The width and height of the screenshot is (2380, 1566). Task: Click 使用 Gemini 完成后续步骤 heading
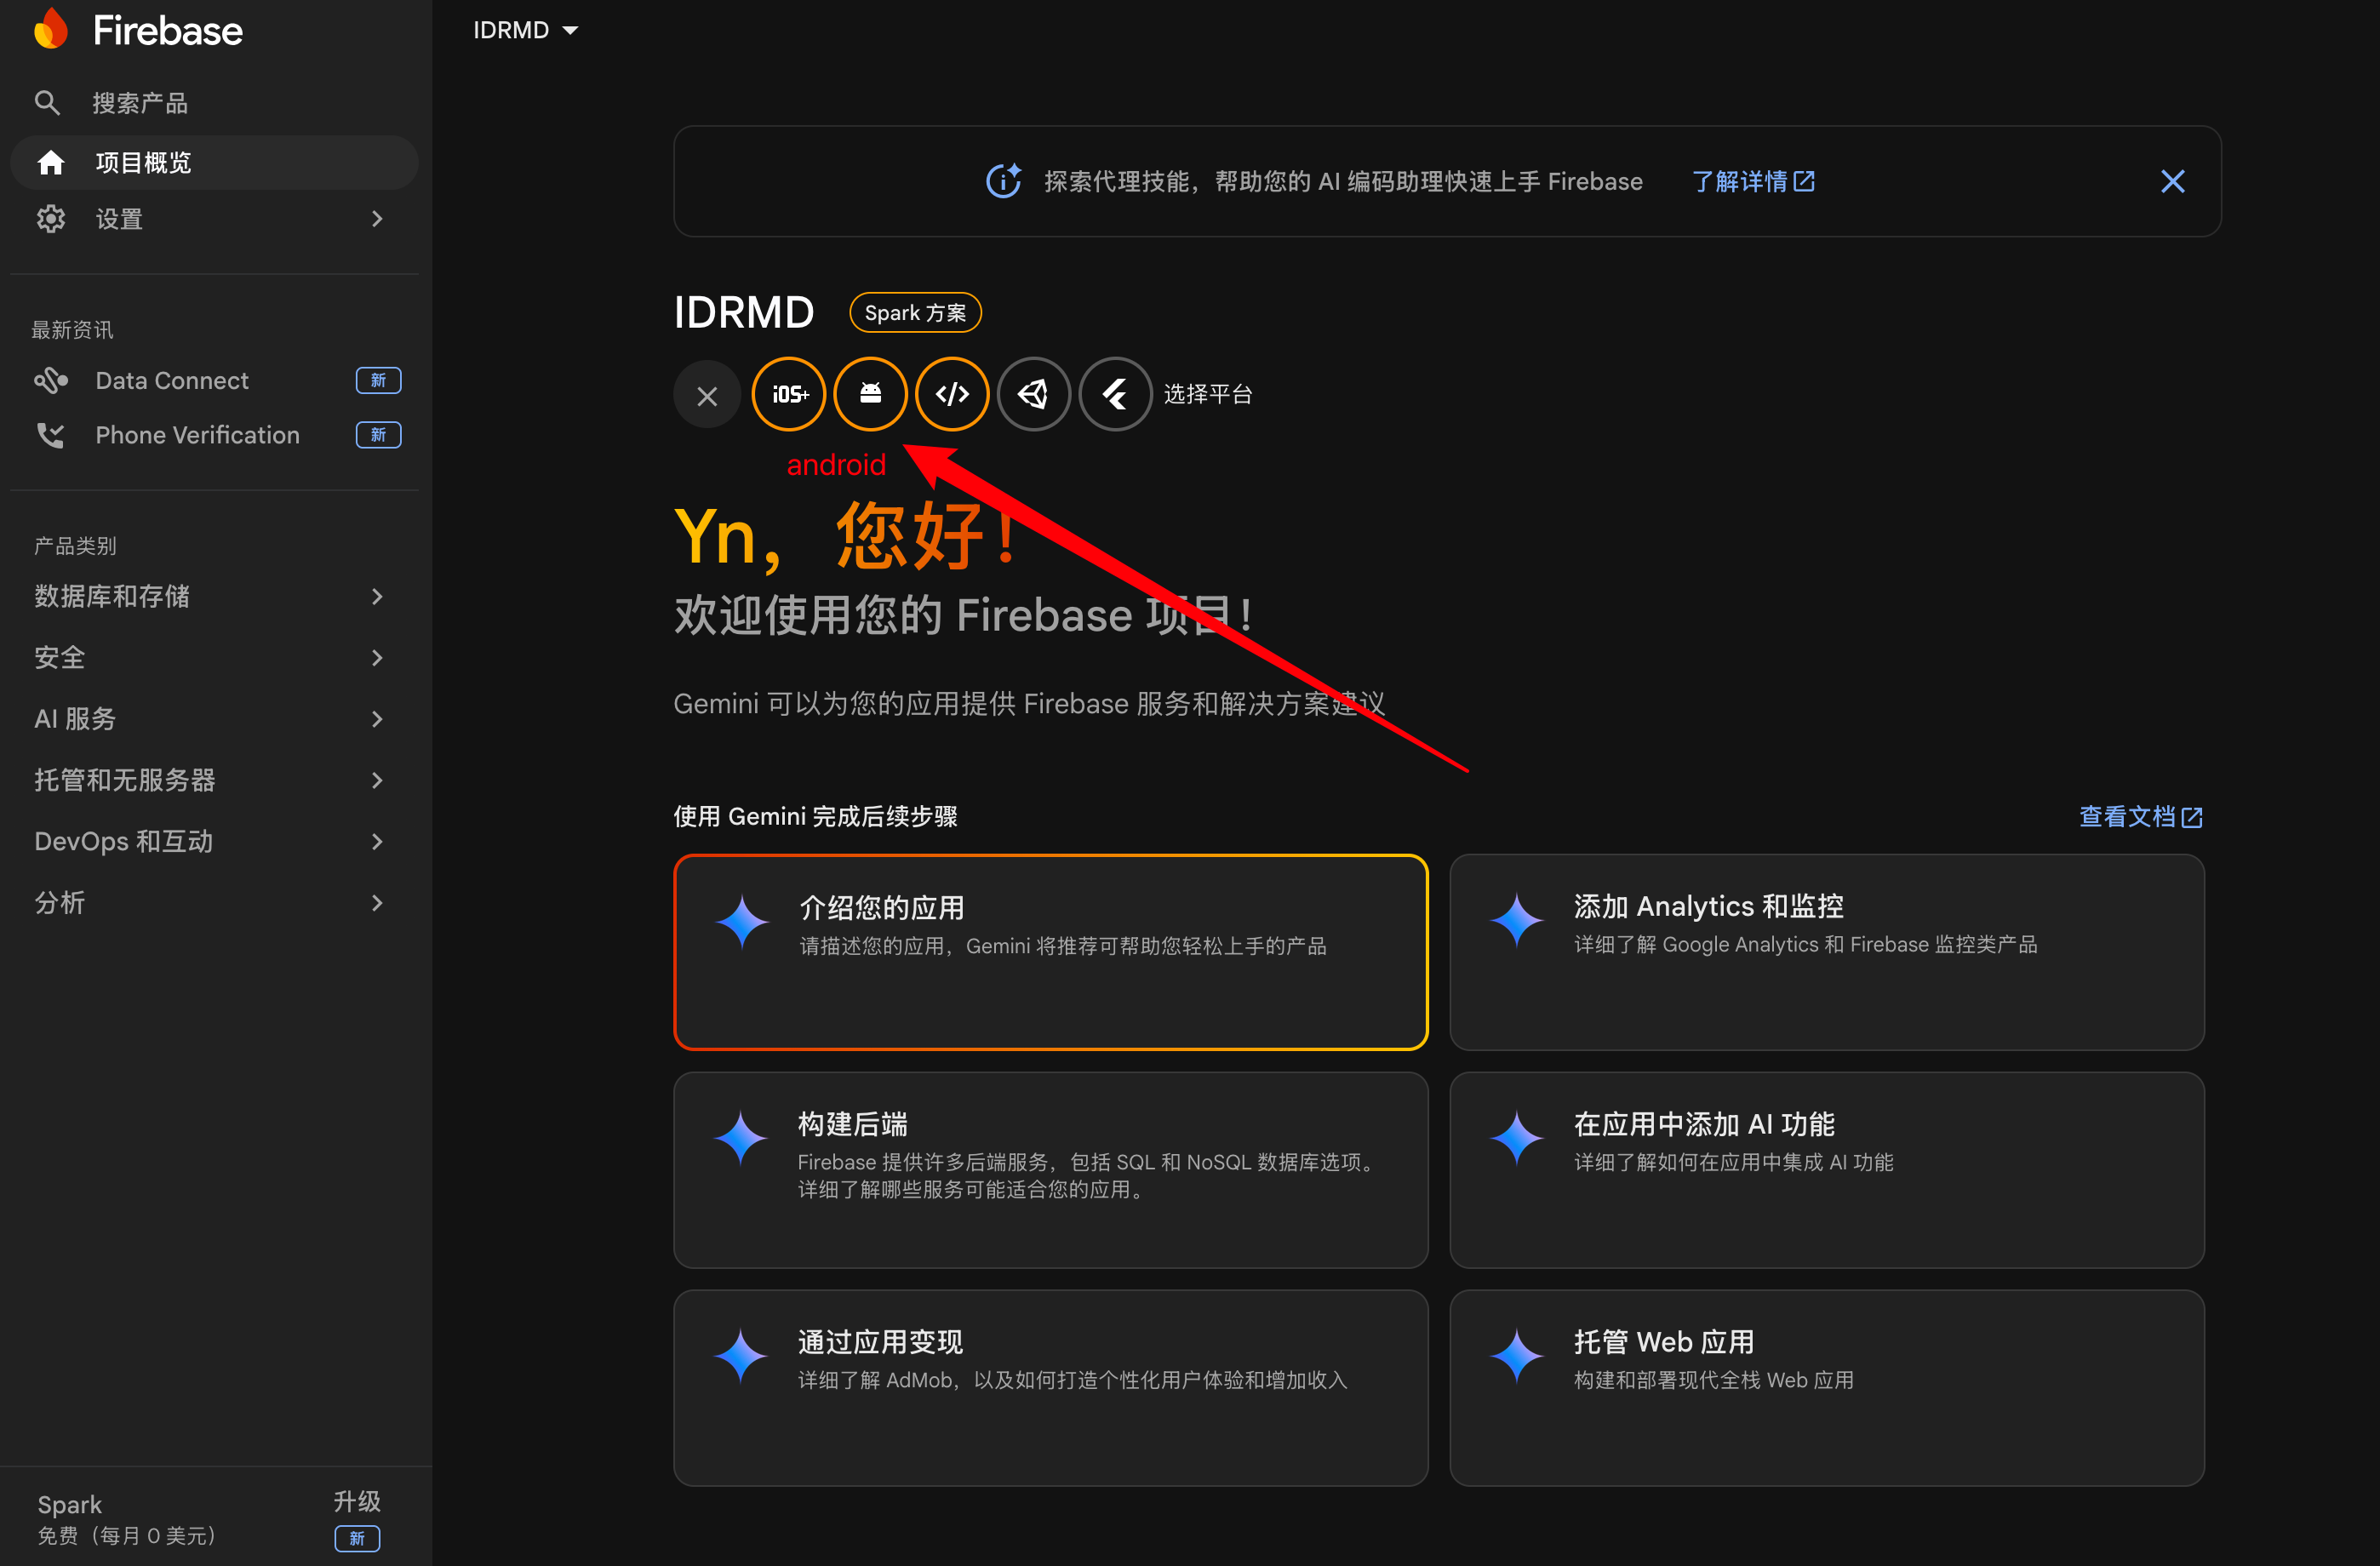pos(816,816)
